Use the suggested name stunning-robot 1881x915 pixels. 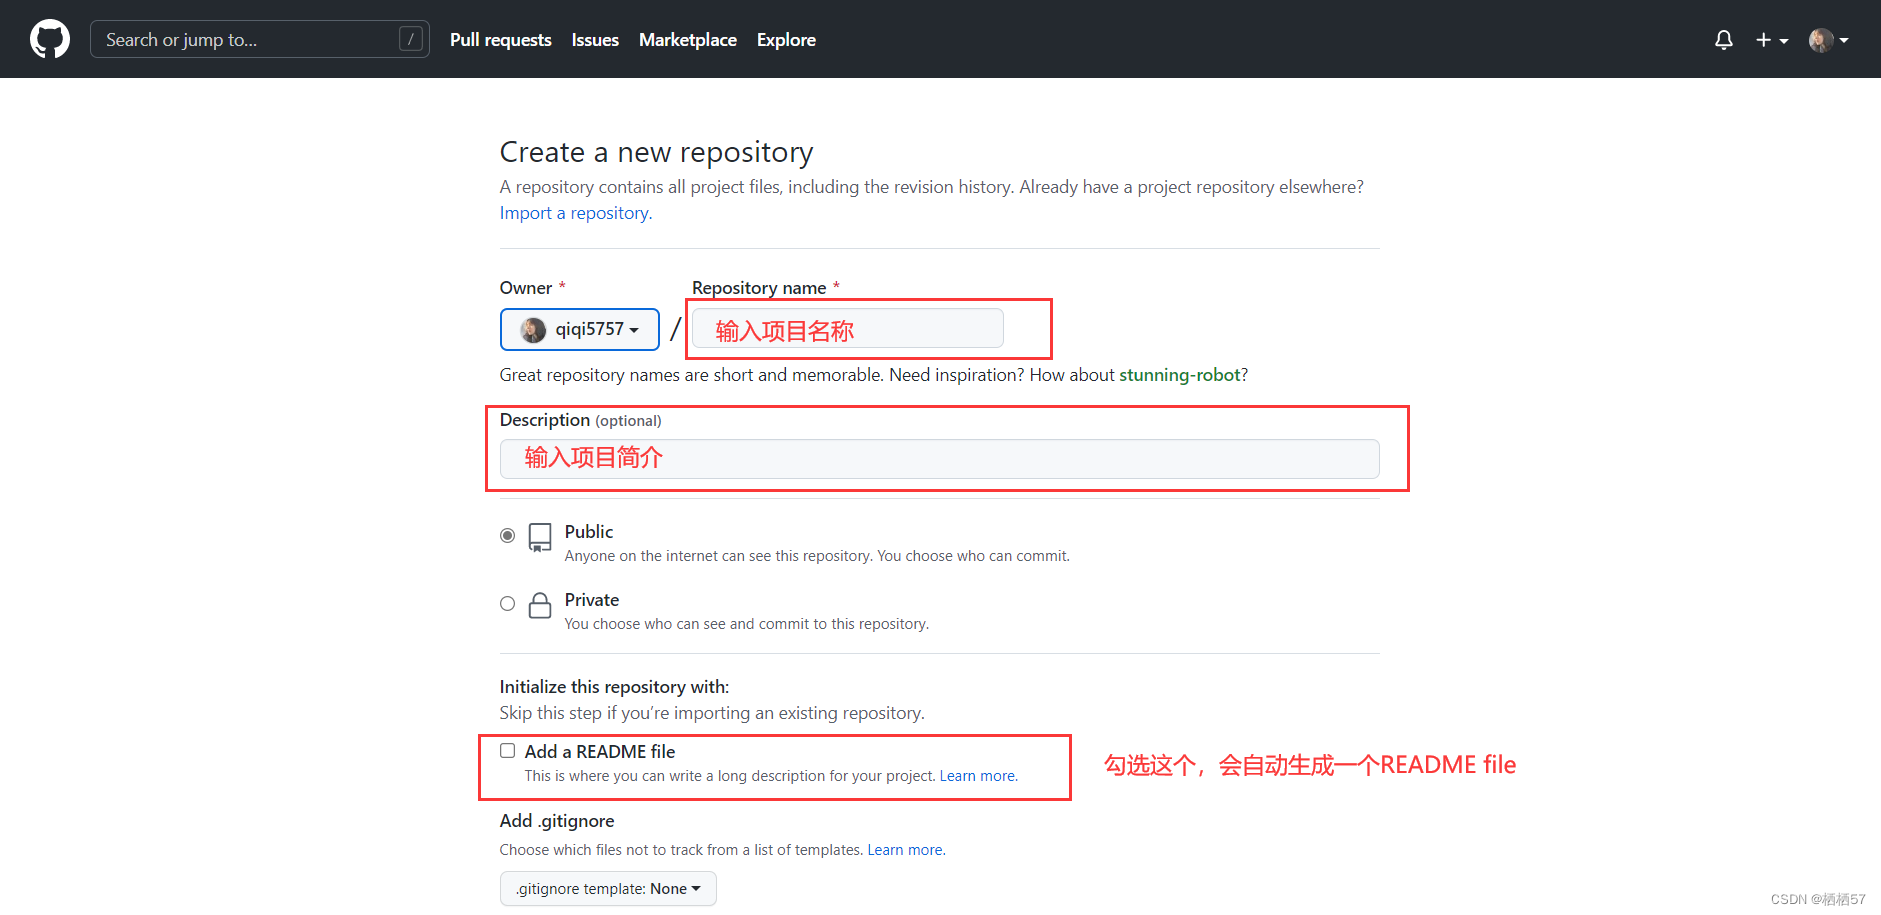pos(1180,375)
